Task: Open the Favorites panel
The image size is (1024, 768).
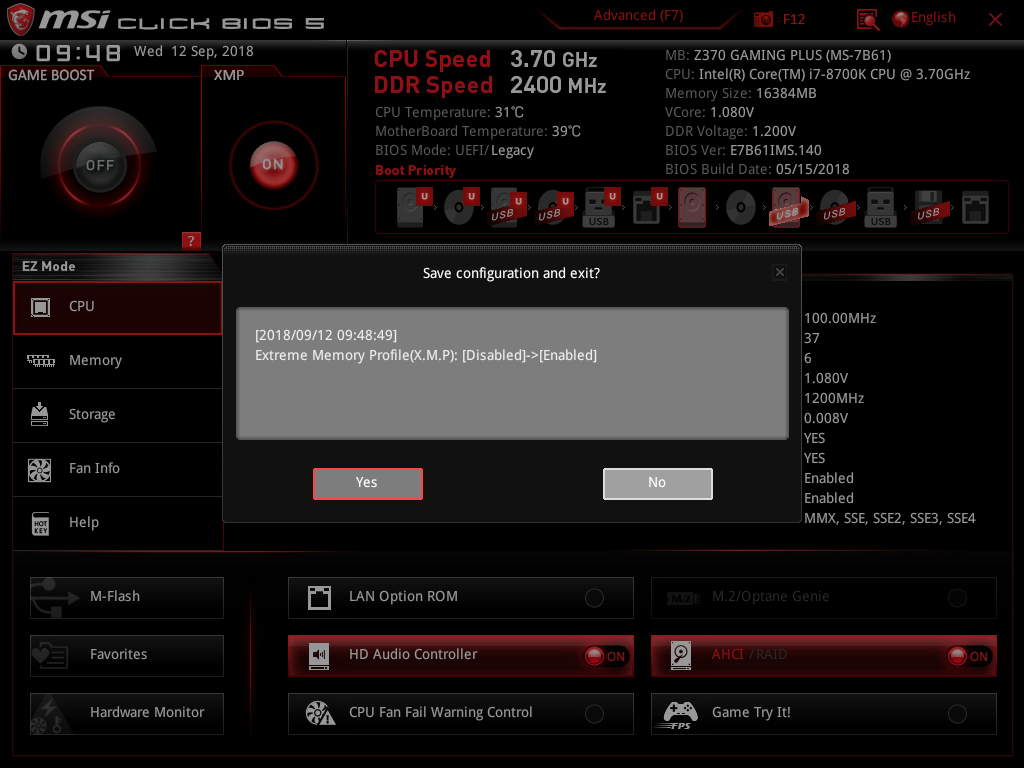Action: (126, 656)
